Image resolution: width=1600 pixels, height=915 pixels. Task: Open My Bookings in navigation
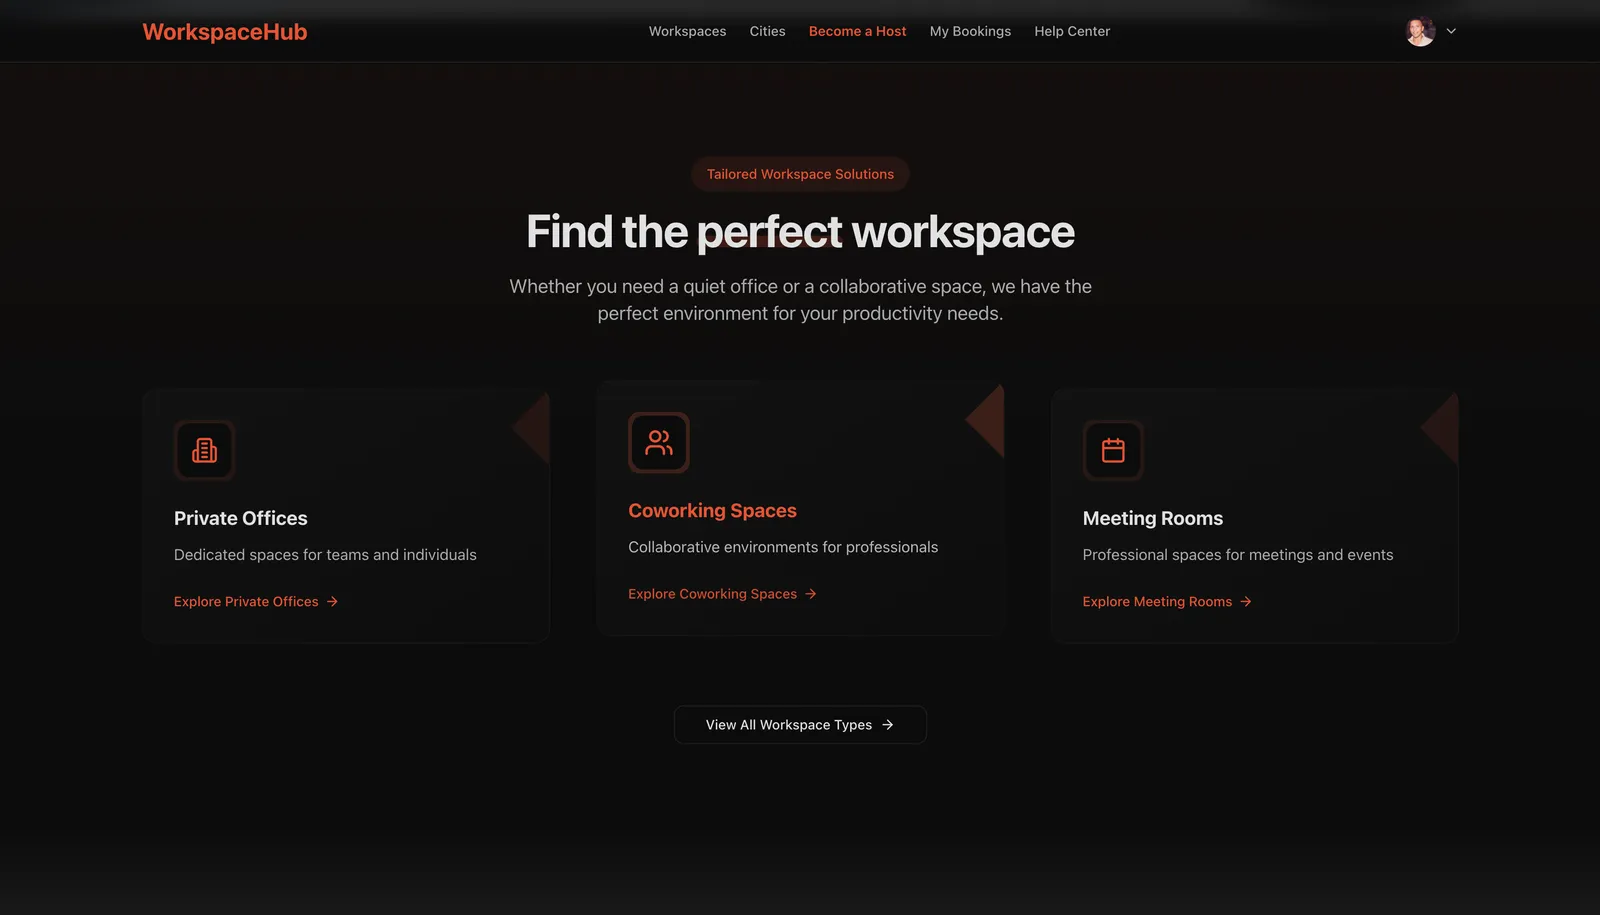[970, 31]
